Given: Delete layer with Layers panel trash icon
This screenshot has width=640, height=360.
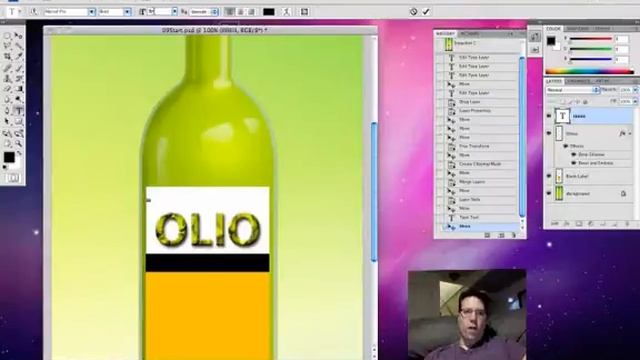Looking at the screenshot, I should pos(627,224).
